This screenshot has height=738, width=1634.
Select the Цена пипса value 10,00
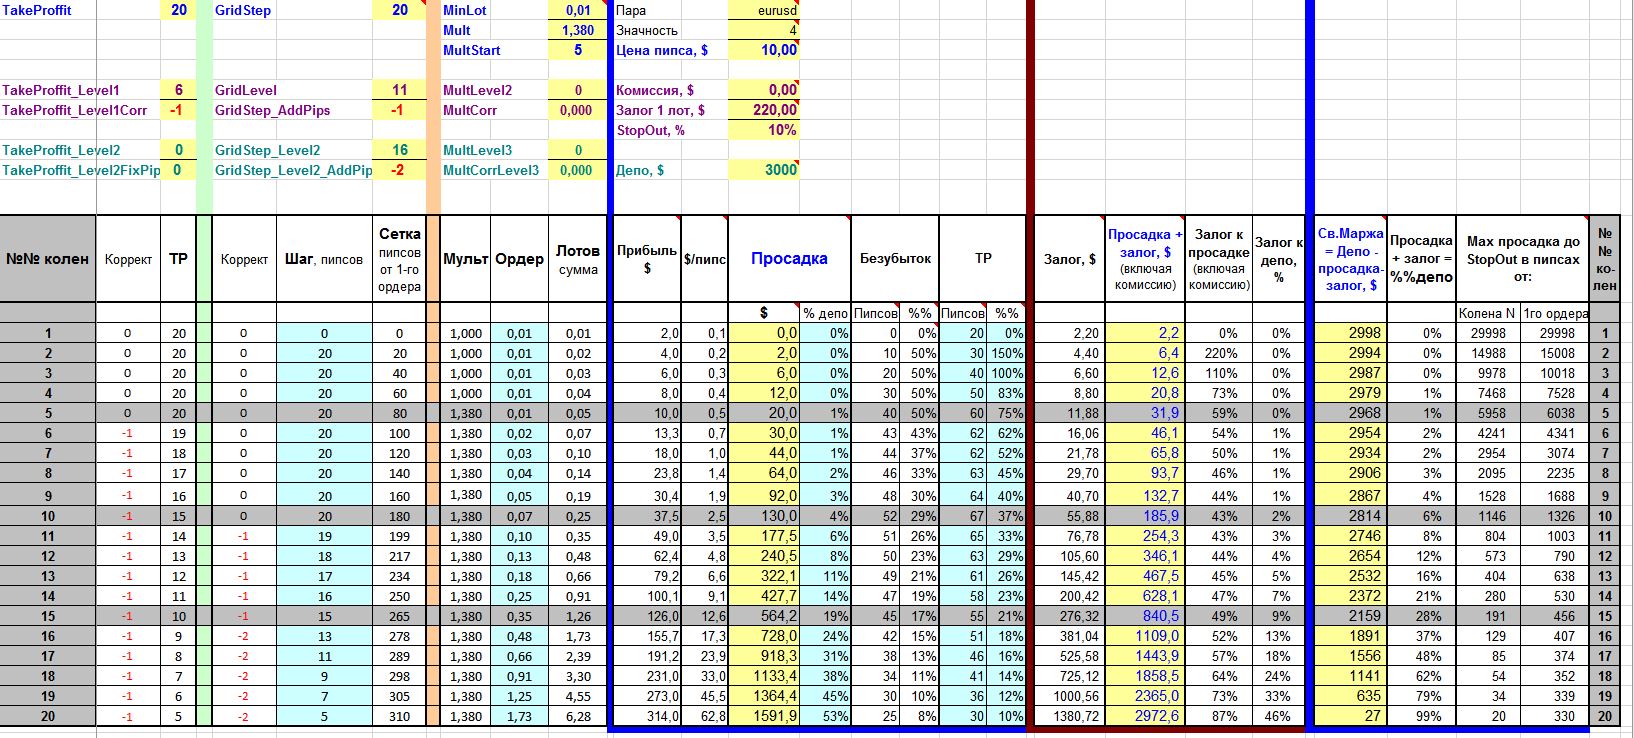[x=764, y=50]
